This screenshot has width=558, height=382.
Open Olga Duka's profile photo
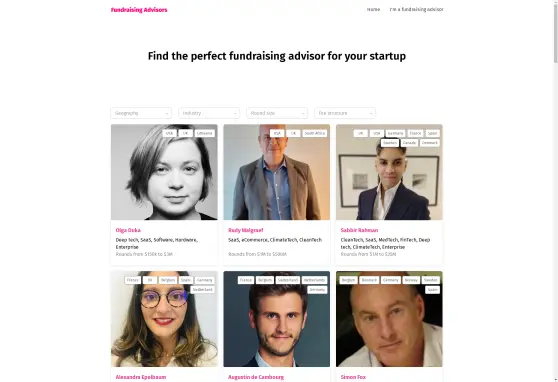coord(164,172)
